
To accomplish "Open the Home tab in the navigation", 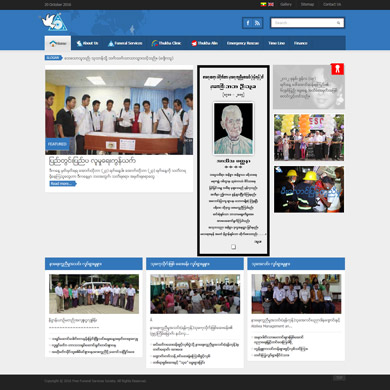I will click(58, 43).
